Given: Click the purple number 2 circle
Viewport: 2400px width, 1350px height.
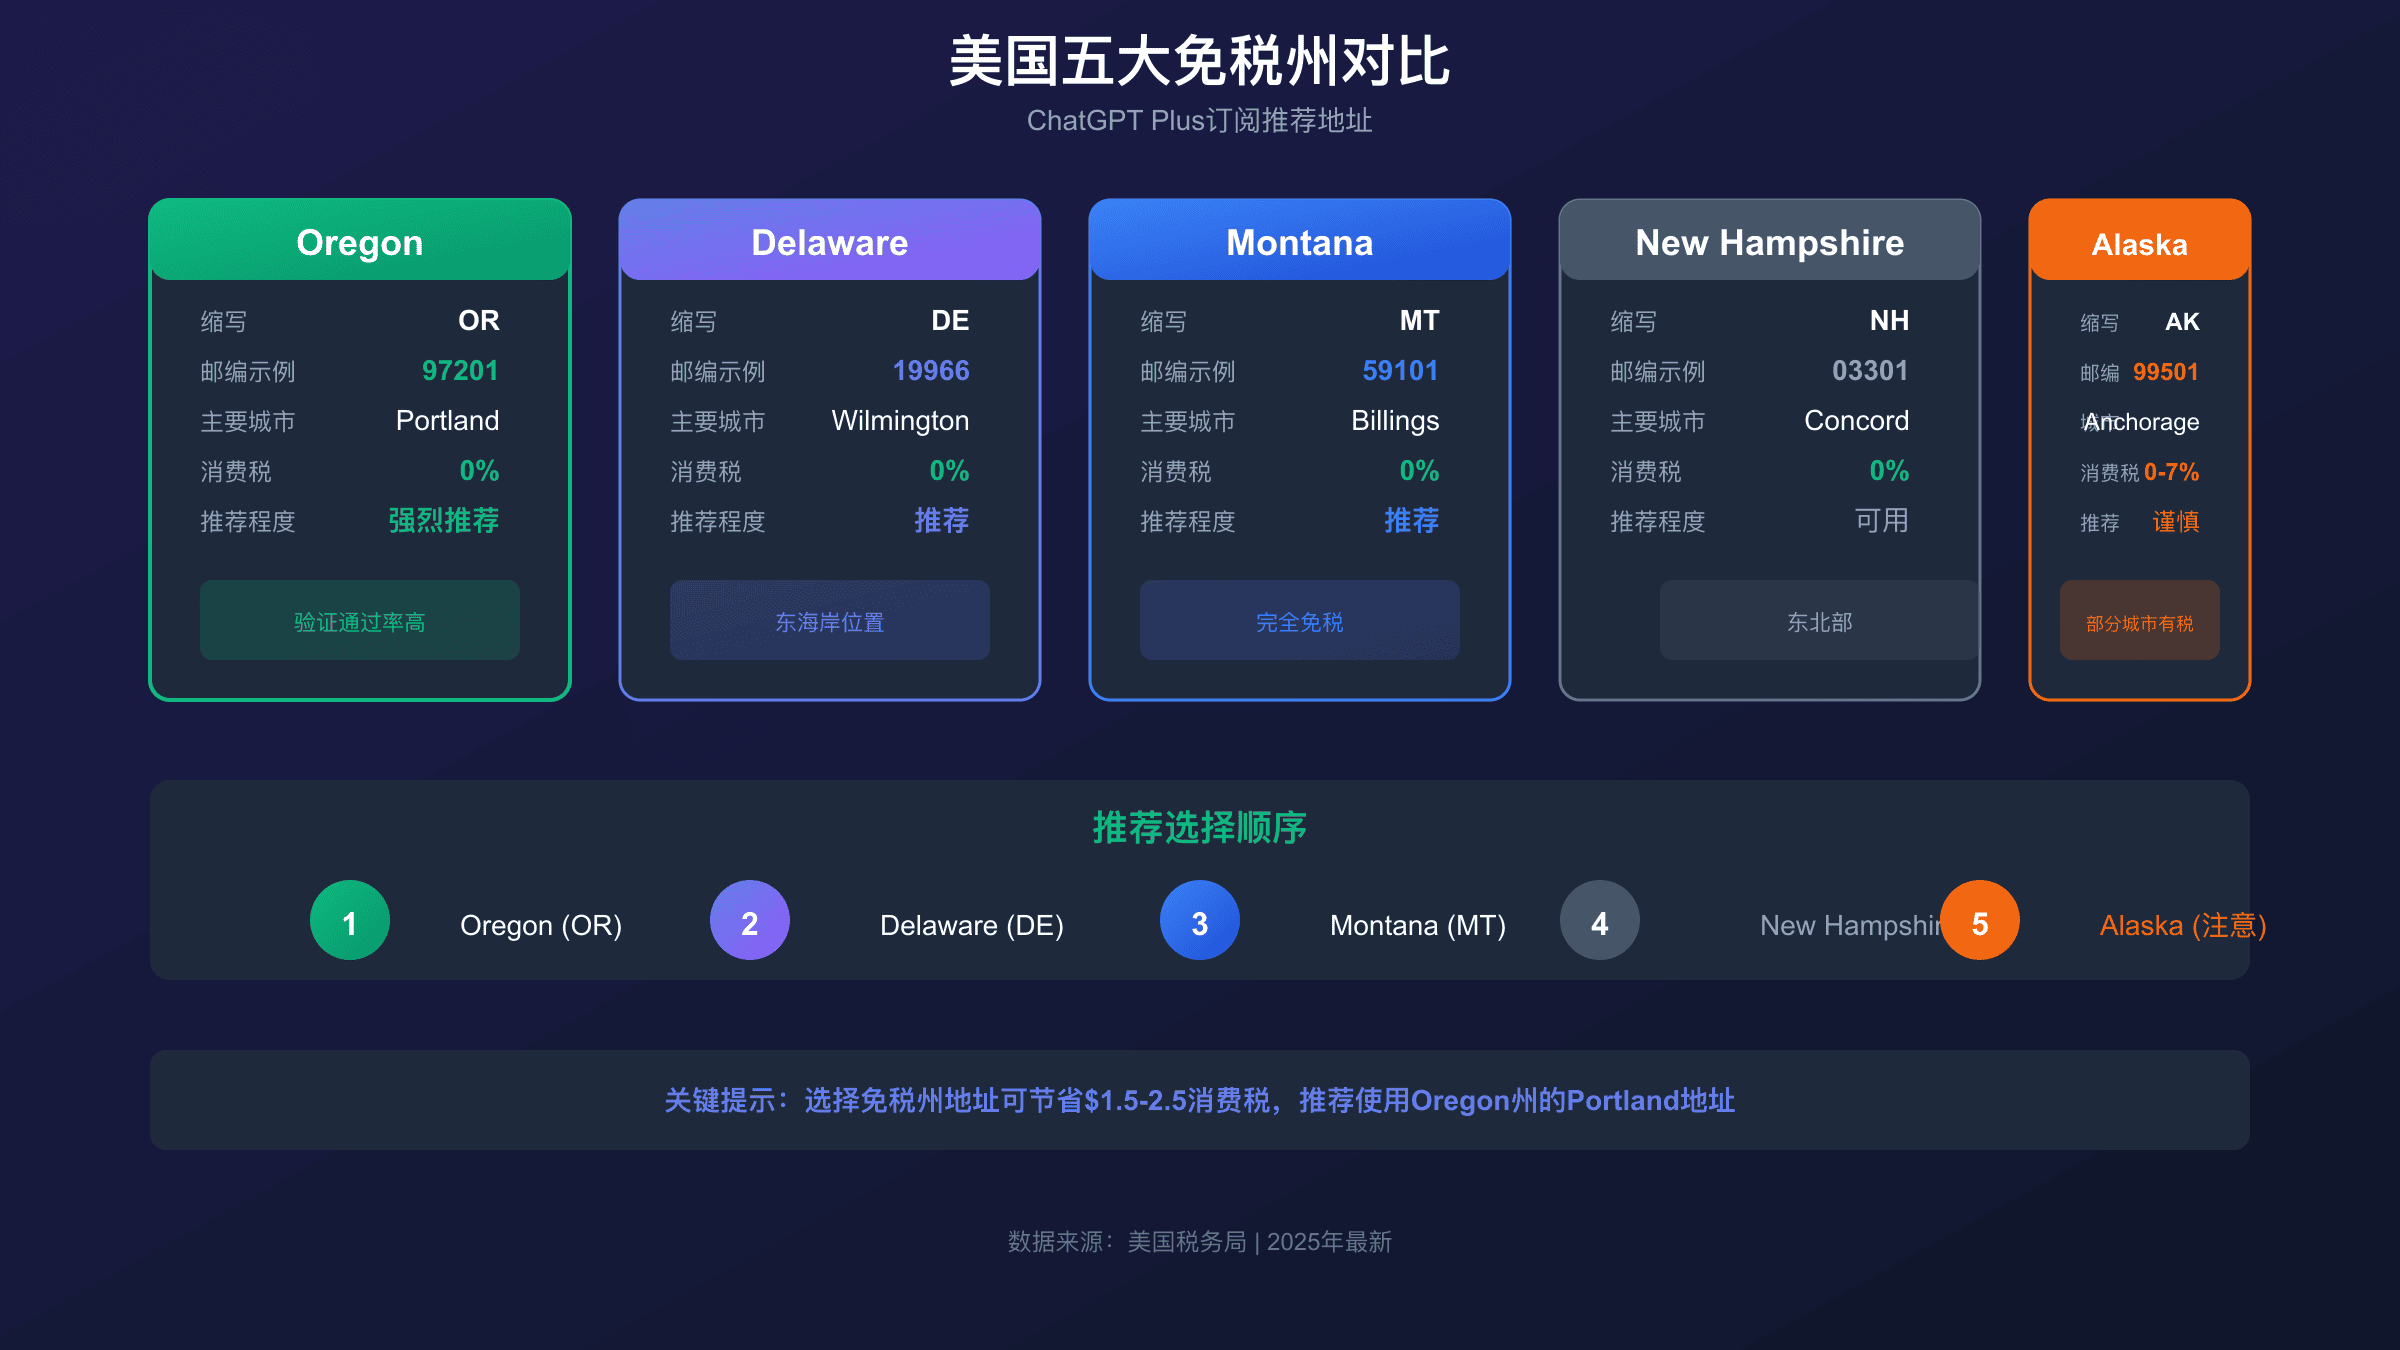Looking at the screenshot, I should 749,921.
